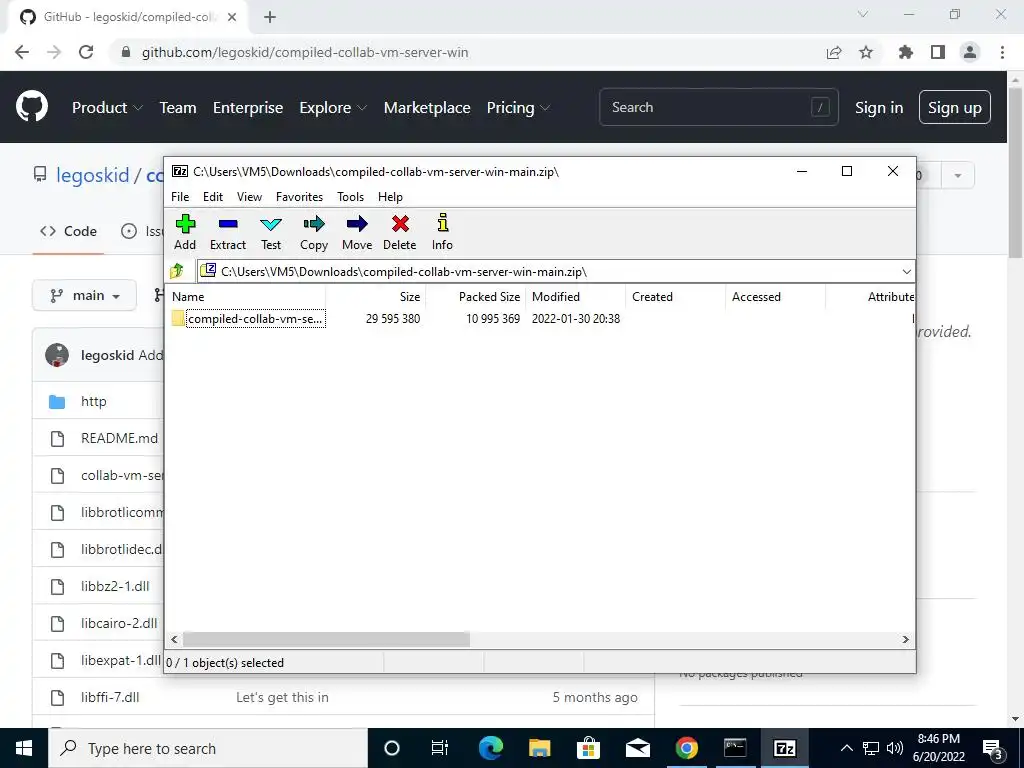Screen dimensions: 1024x768
Task: Open Microsoft Edge from taskbar
Action: [490, 748]
